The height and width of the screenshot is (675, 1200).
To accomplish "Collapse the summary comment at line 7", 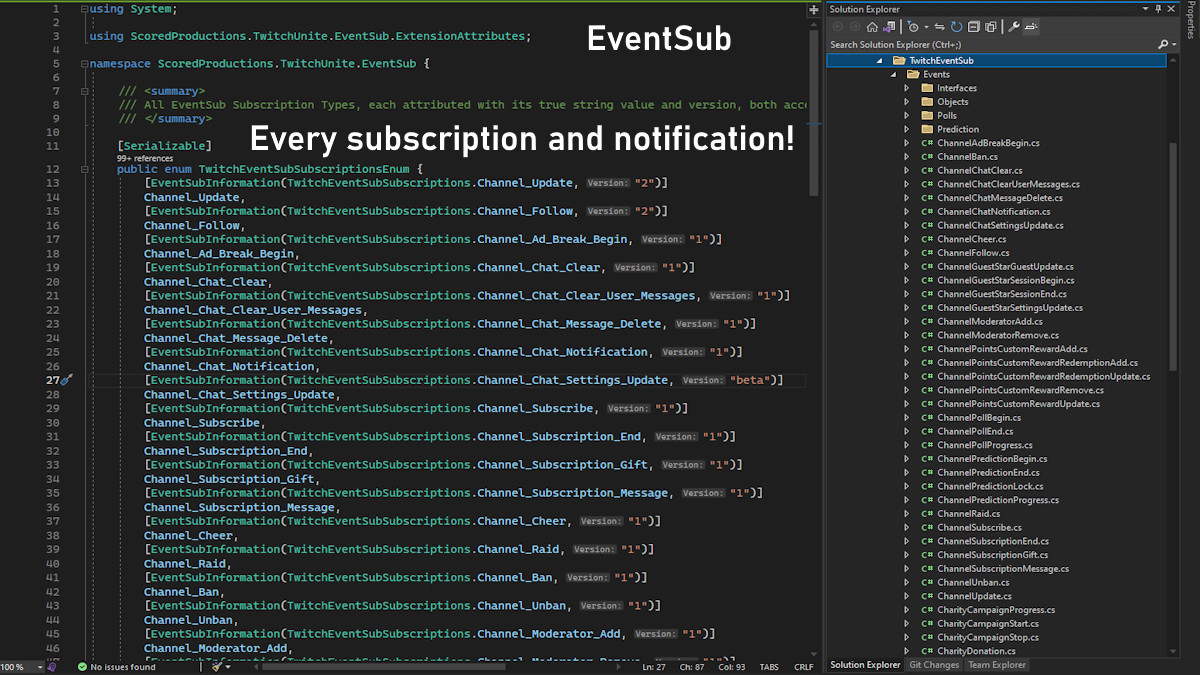I will point(84,92).
